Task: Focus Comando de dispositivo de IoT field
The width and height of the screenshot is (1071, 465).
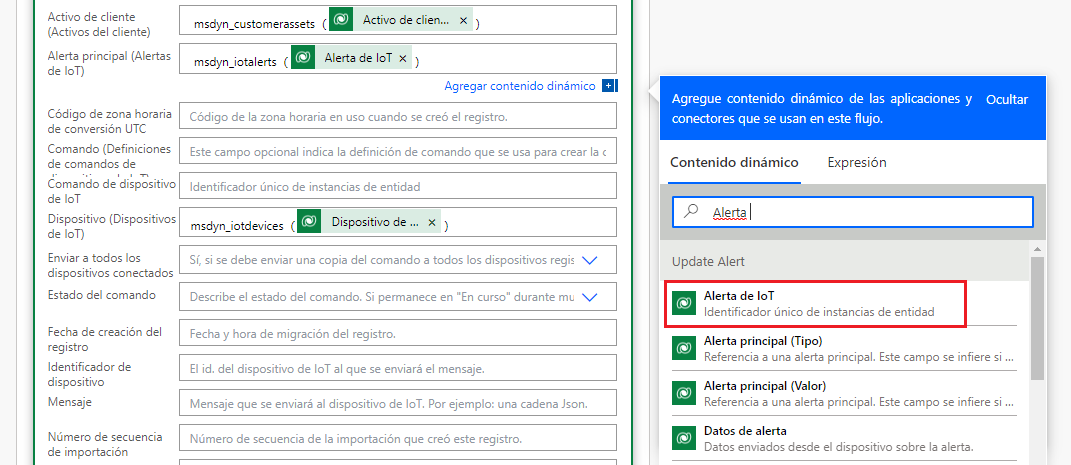Action: 398,186
